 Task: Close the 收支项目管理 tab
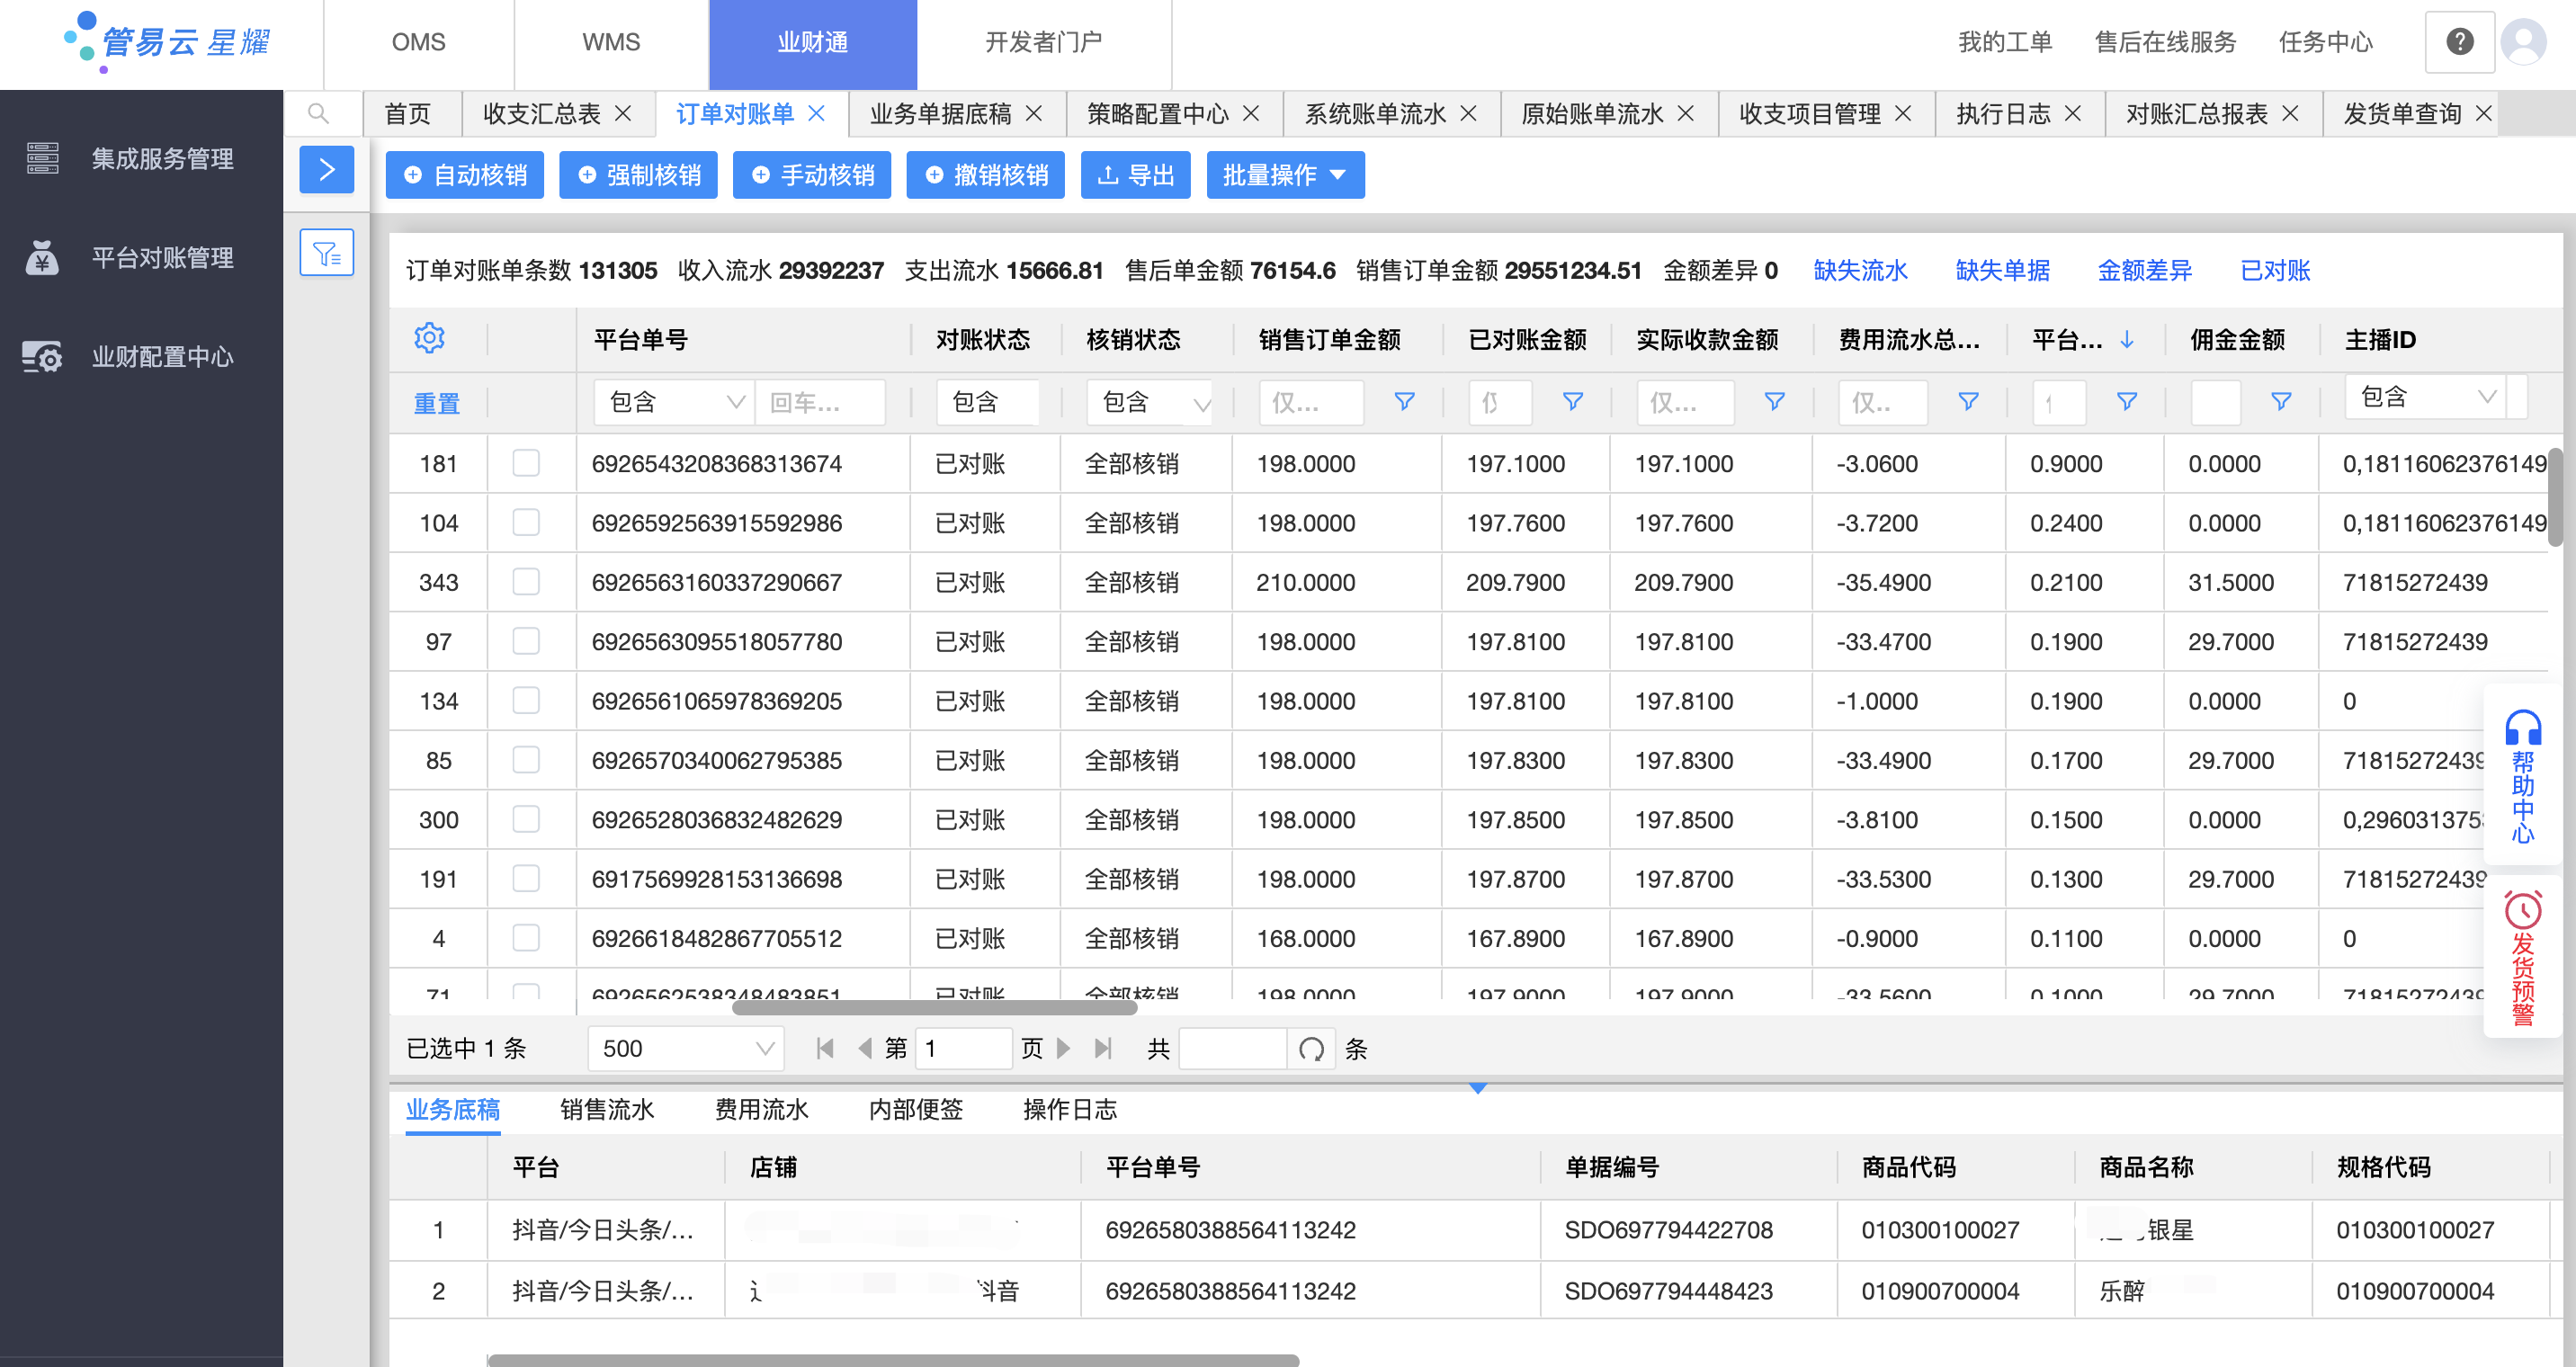(1903, 114)
